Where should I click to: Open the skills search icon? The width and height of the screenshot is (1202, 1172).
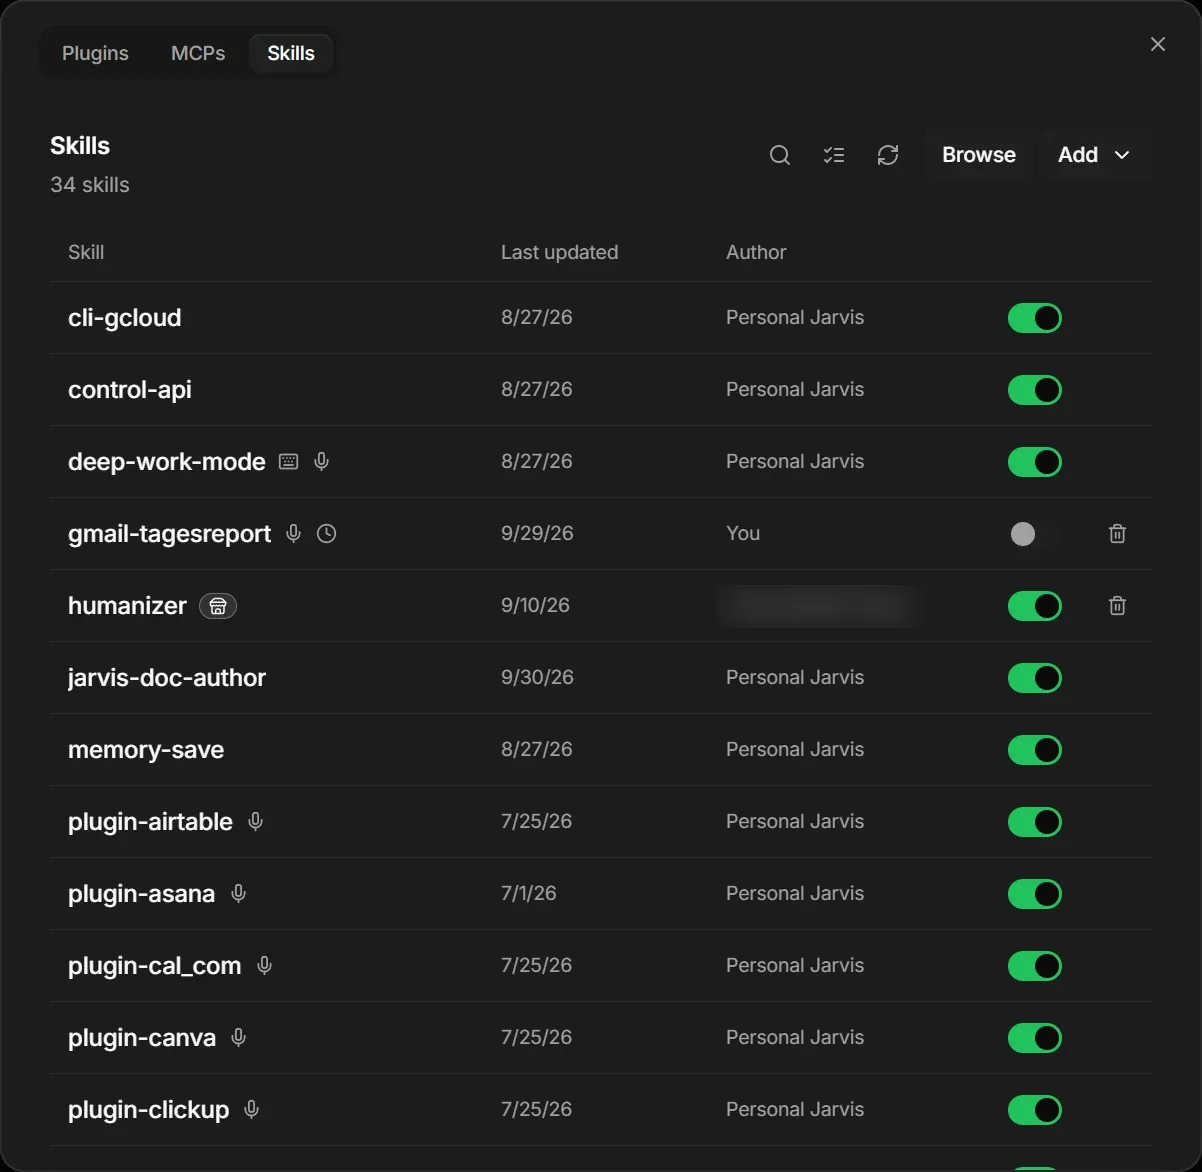pyautogui.click(x=780, y=155)
